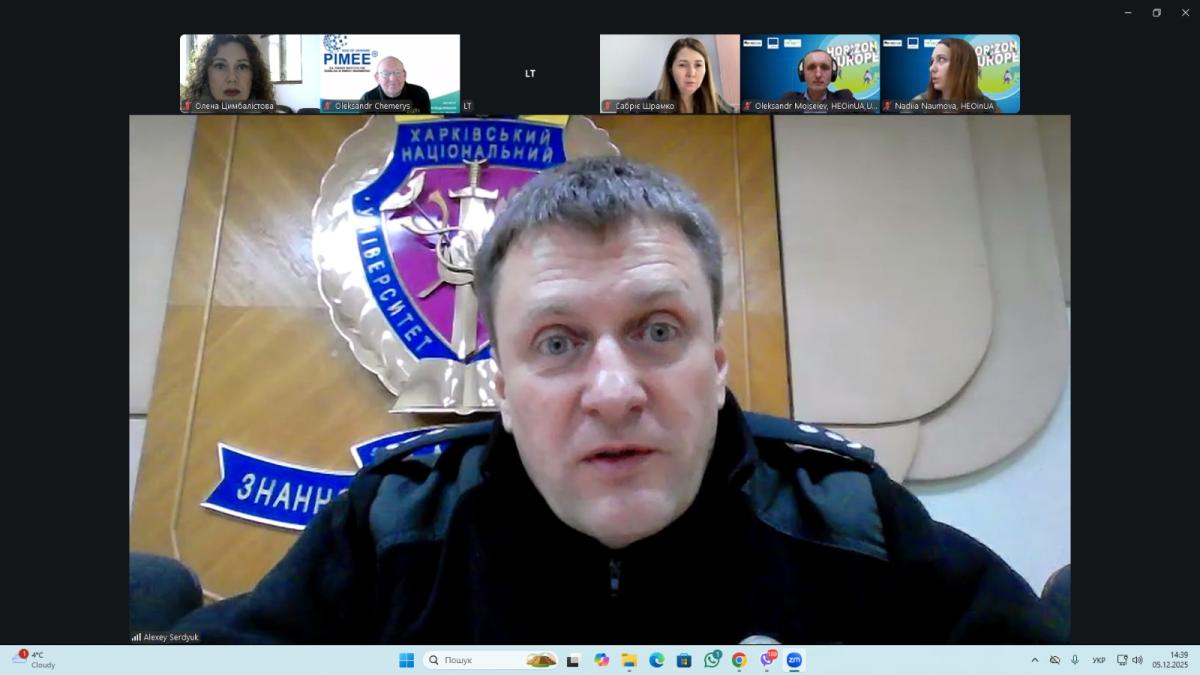Open Copilot from the taskbar
Image resolution: width=1200 pixels, height=675 pixels.
(601, 660)
